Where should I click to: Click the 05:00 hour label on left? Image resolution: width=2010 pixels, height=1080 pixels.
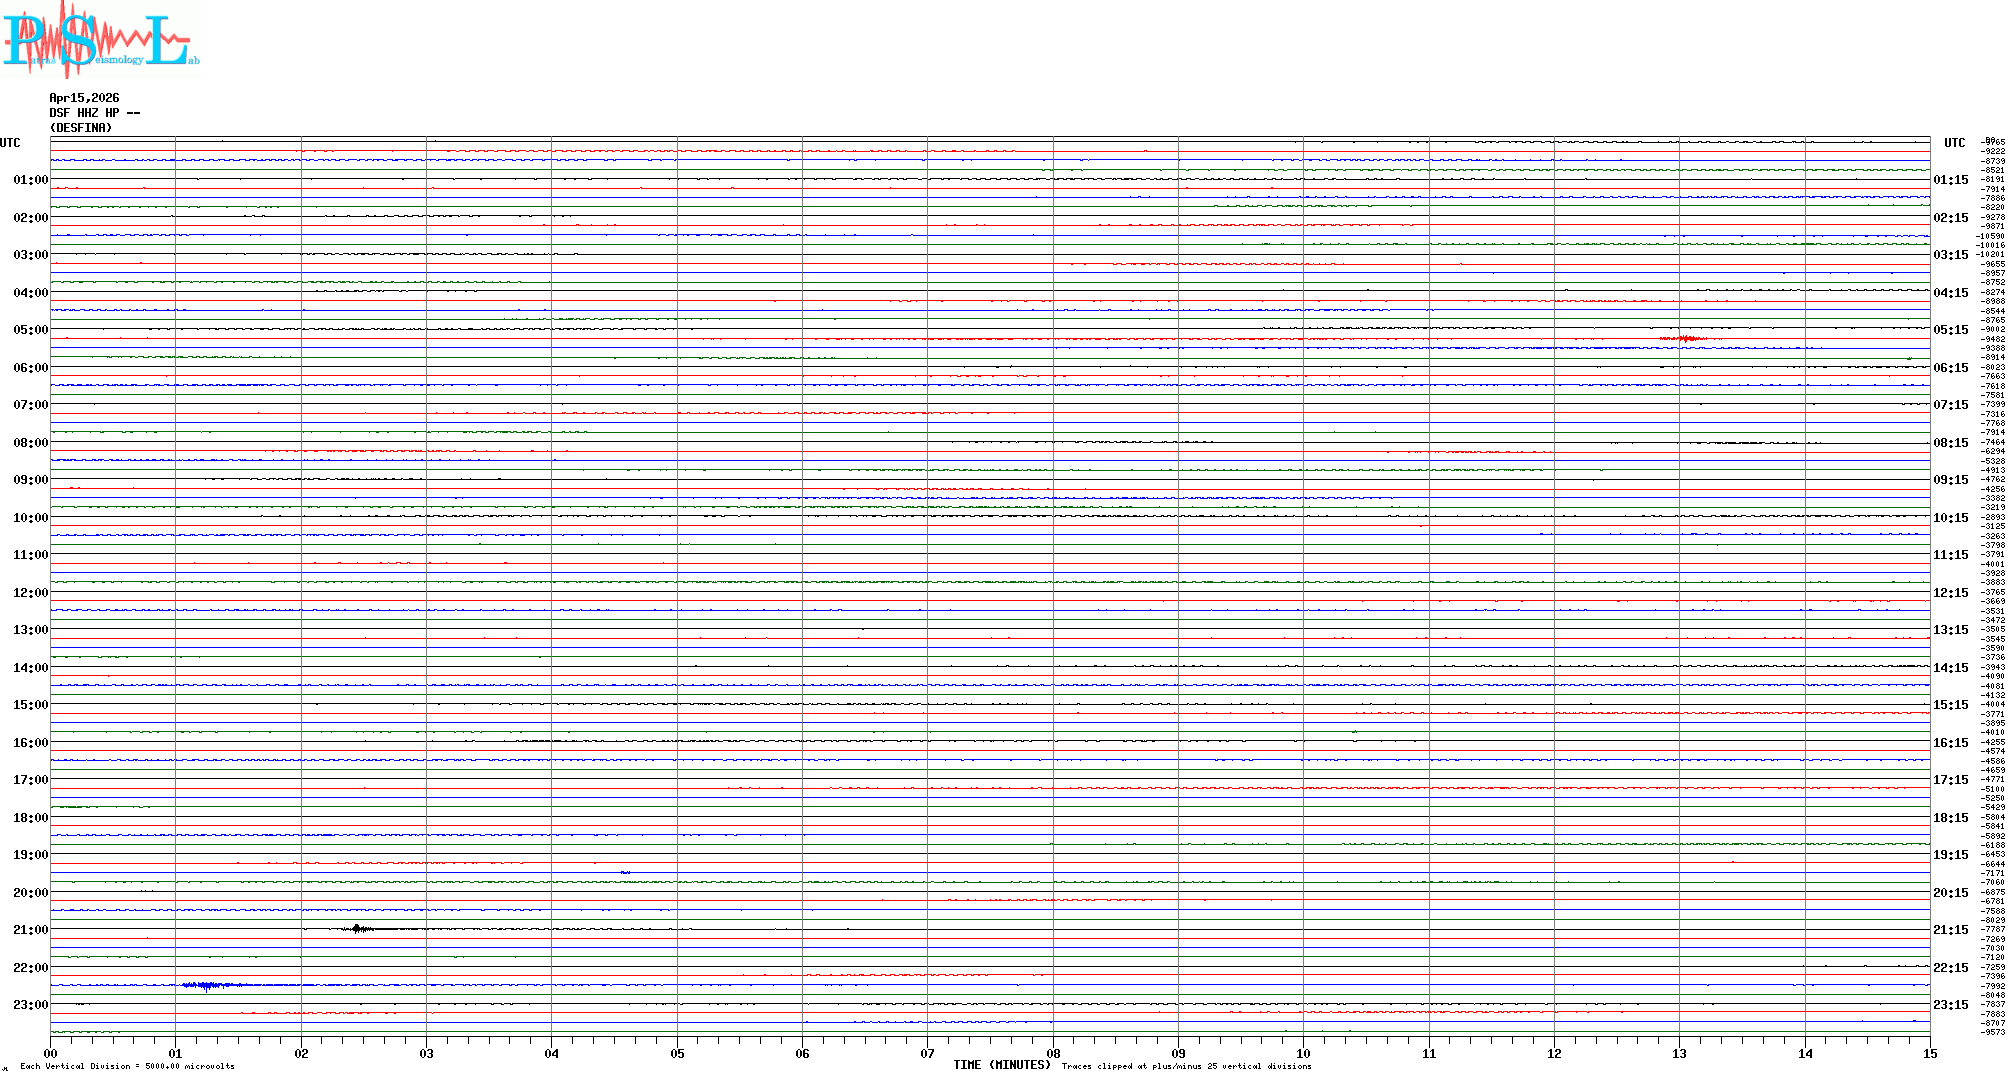(30, 330)
